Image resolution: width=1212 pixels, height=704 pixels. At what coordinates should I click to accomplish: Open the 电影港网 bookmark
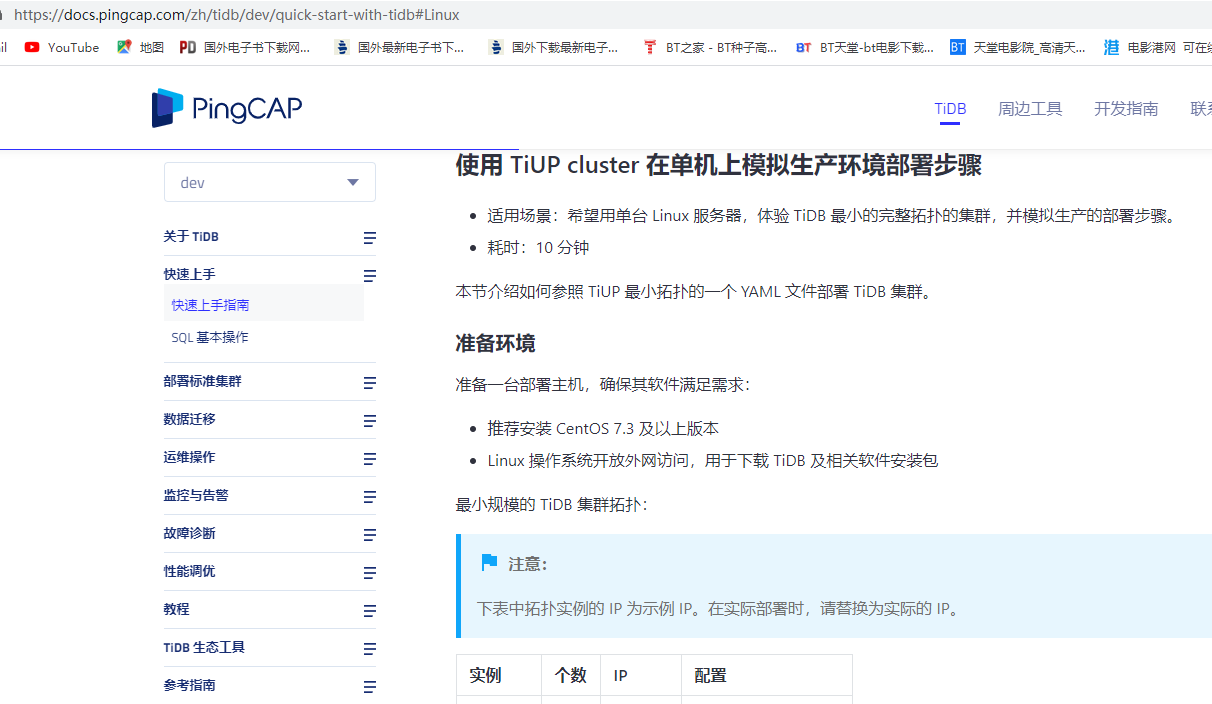coord(1157,47)
